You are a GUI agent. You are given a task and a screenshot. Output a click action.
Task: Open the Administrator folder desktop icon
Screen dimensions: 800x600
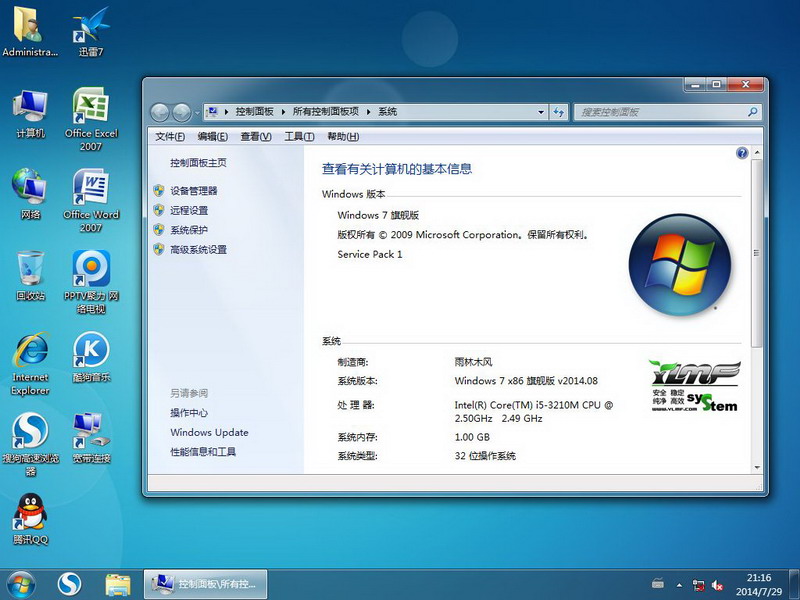tap(29, 31)
